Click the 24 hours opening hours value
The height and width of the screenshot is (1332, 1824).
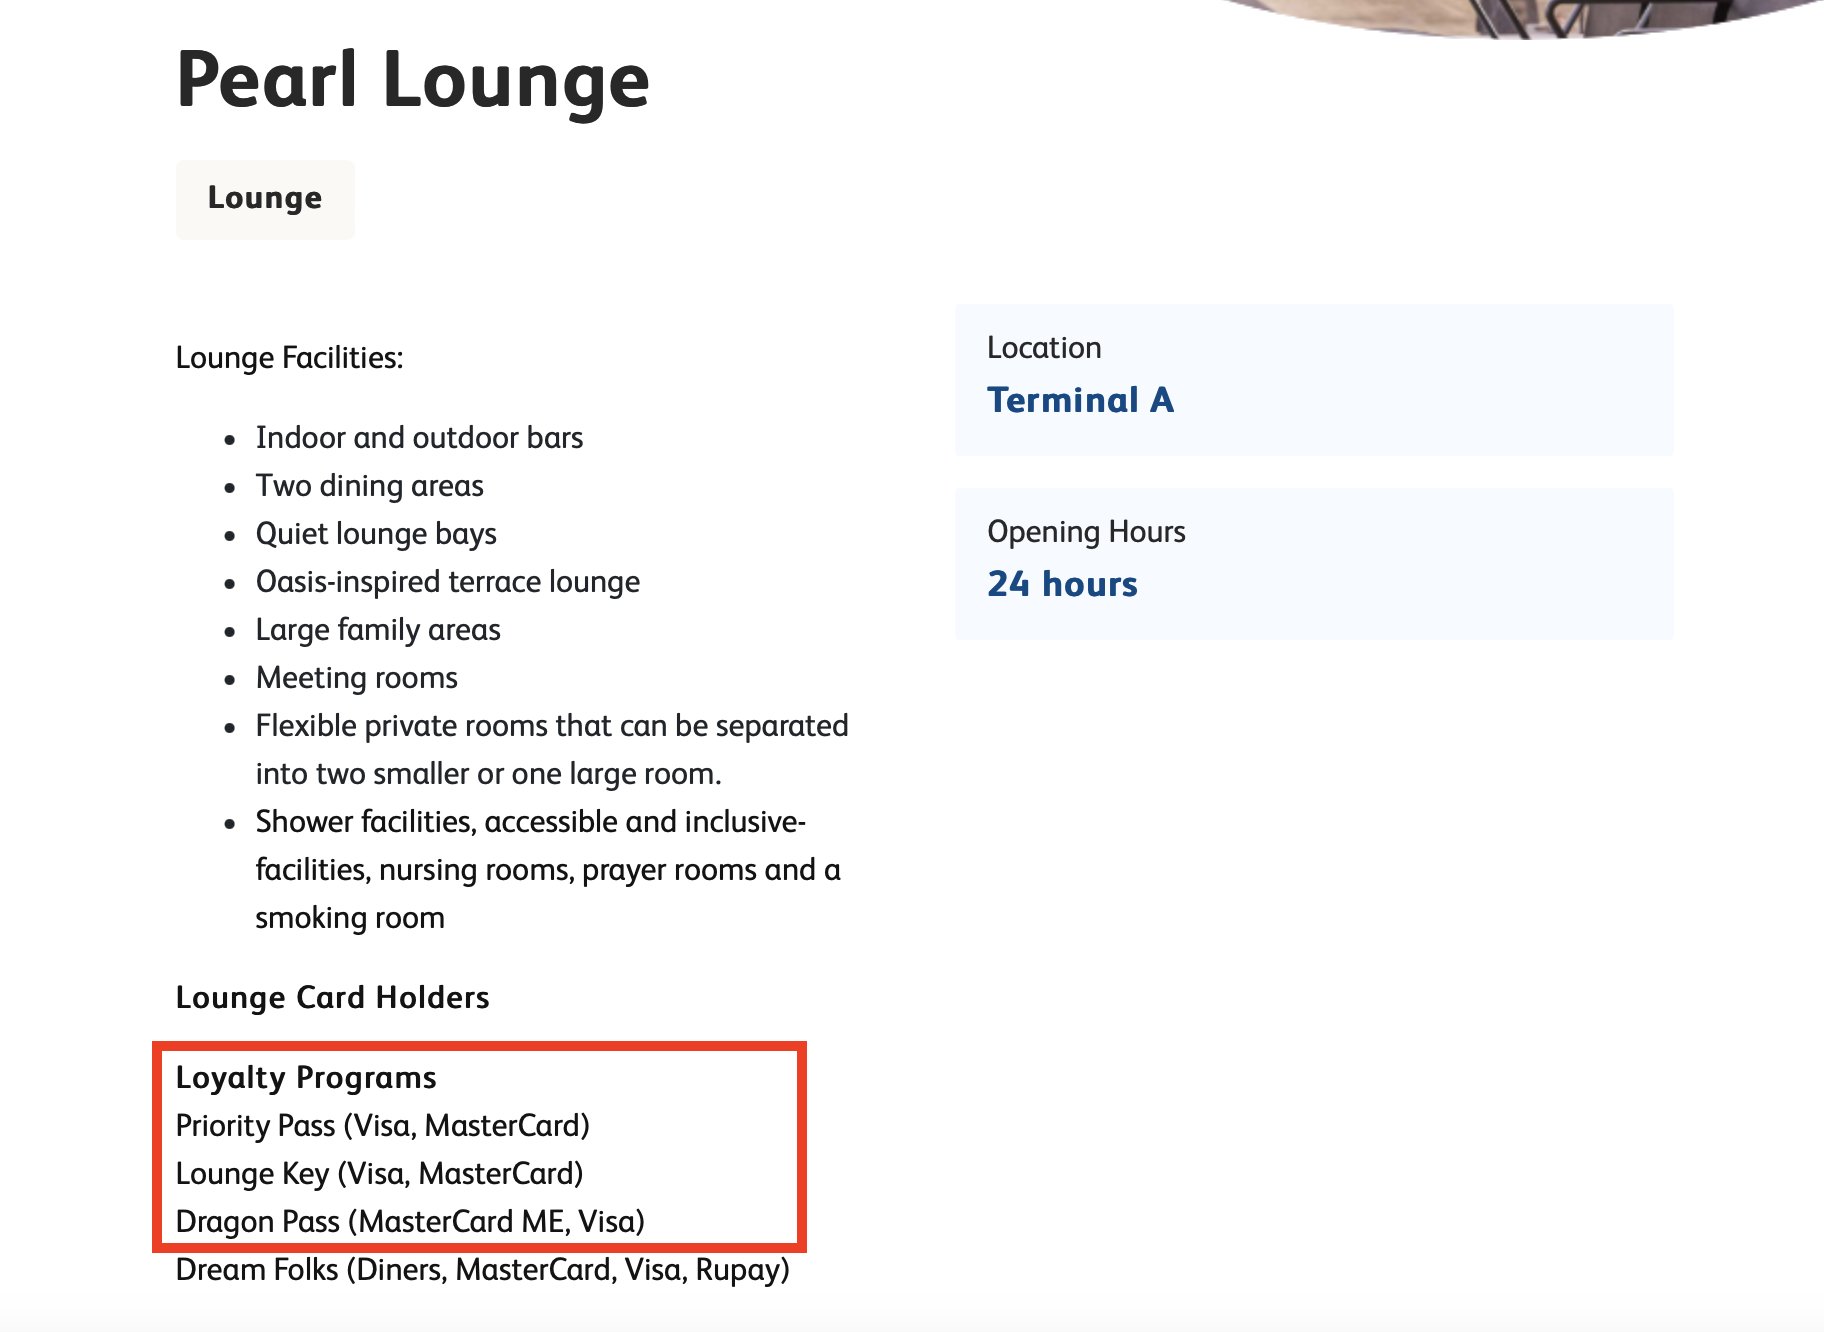coord(1062,584)
